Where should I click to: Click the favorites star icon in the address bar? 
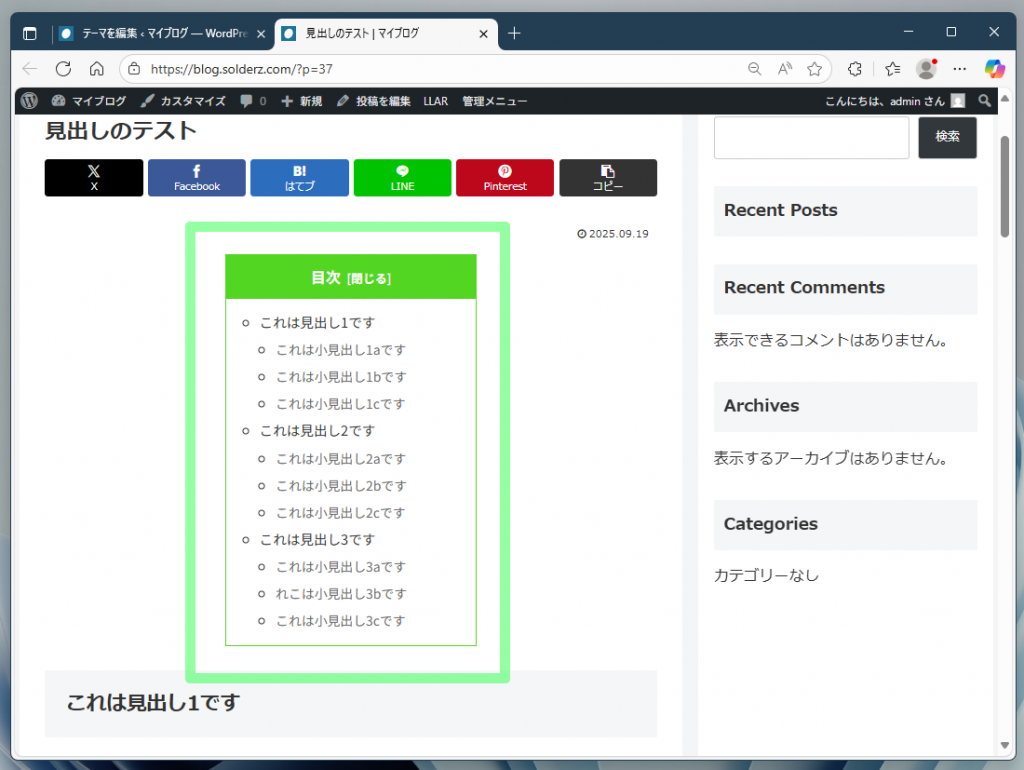coord(815,68)
